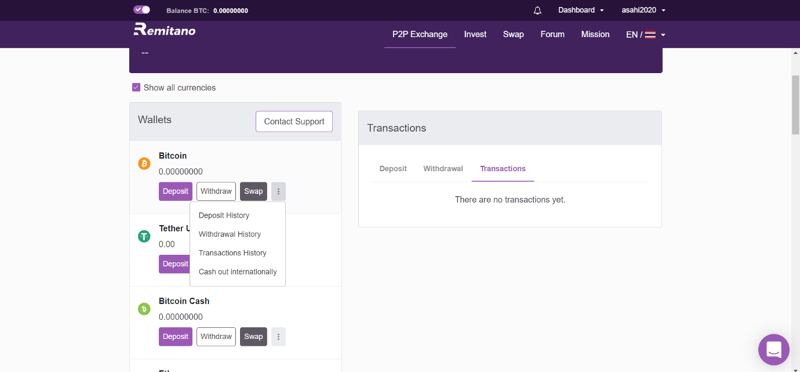Image resolution: width=800 pixels, height=372 pixels.
Task: Click the Wallets heading
Action: coord(155,120)
